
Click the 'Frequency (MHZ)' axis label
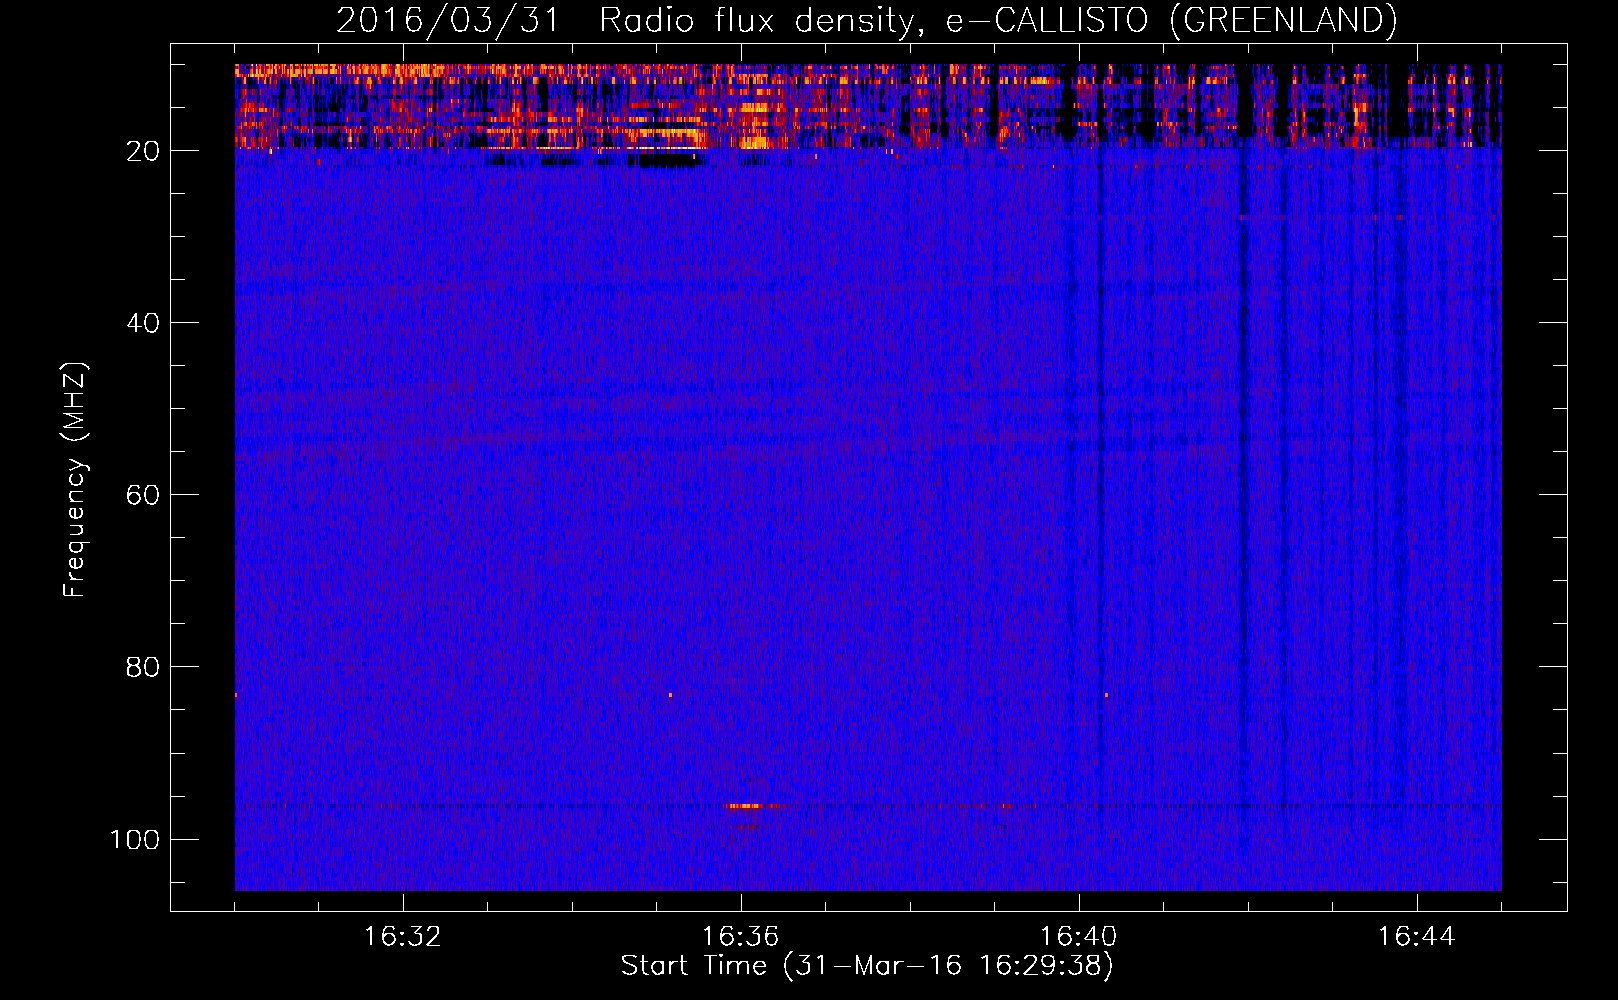point(75,479)
